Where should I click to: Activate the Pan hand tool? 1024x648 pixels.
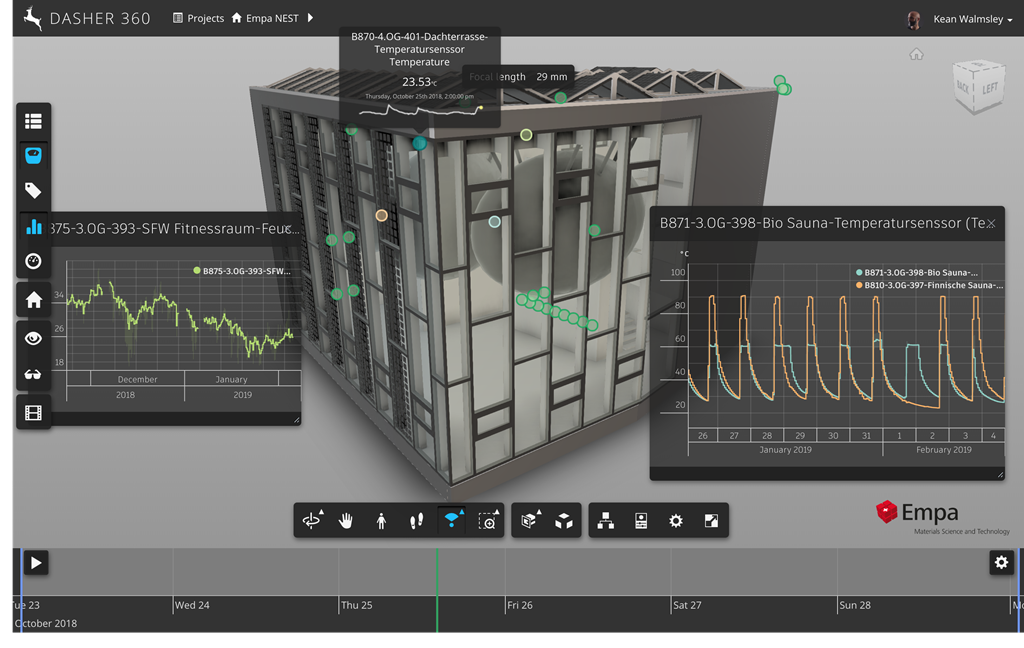click(x=346, y=521)
